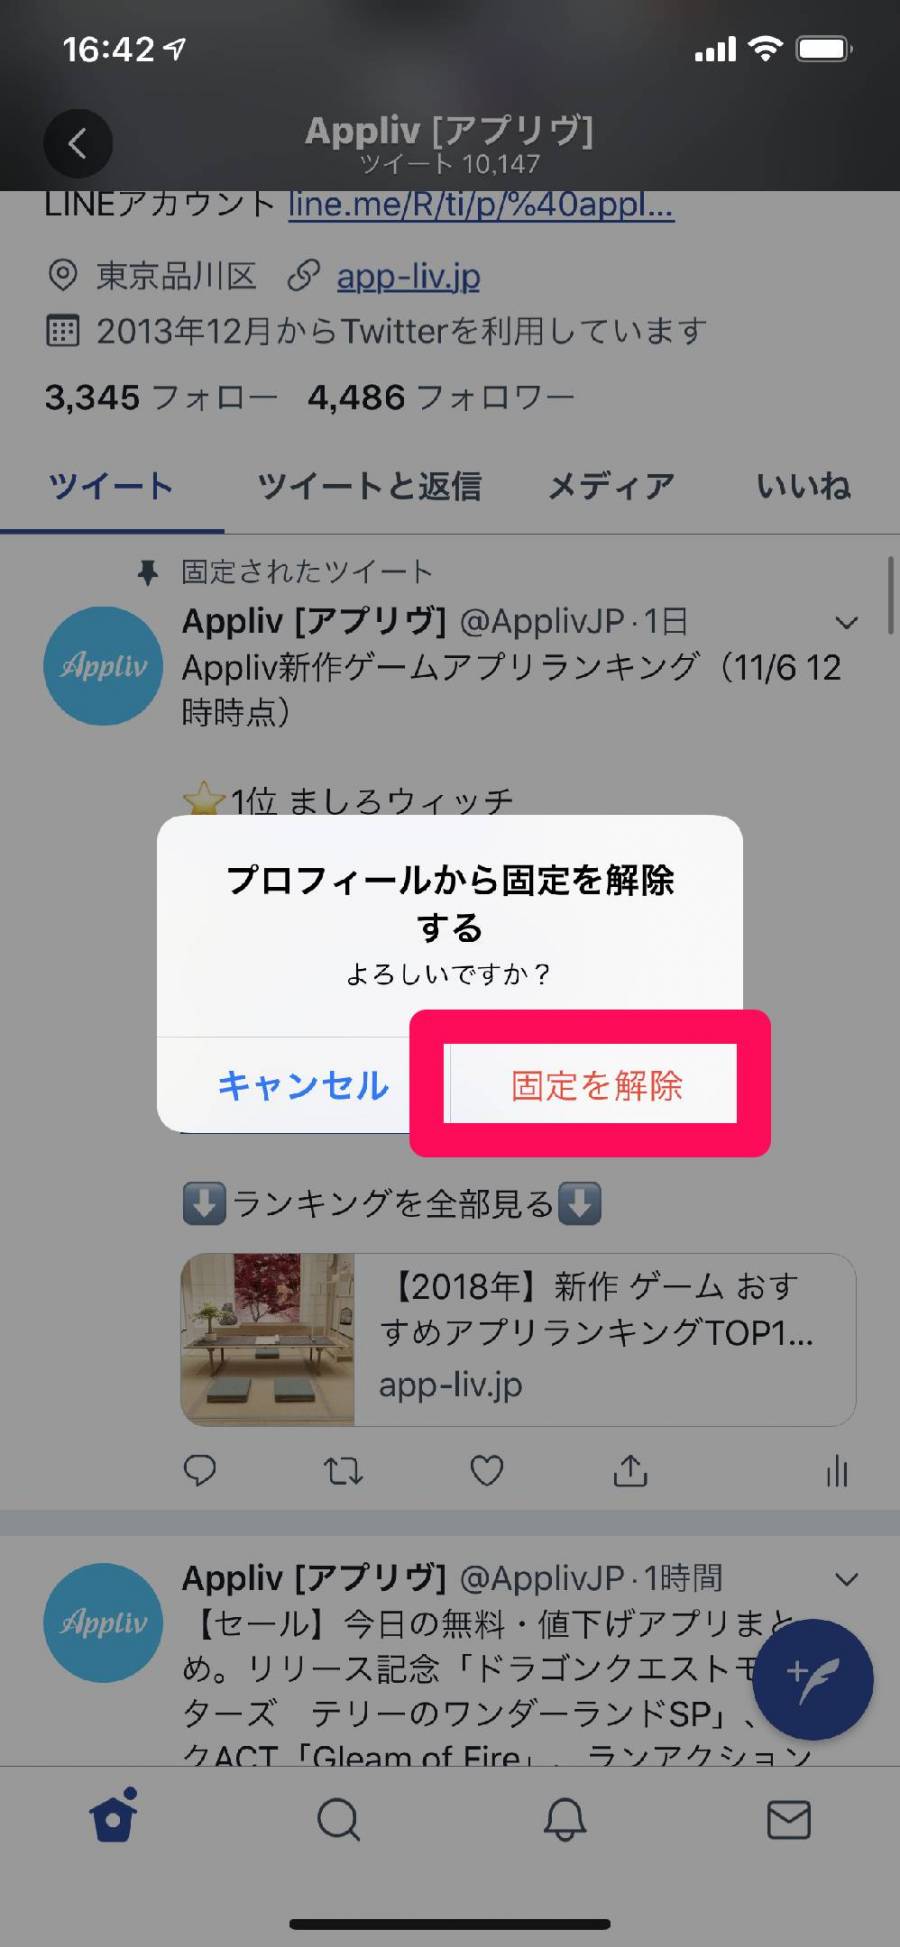This screenshot has height=1947, width=900.
Task: Open the app-liv.jp profile link
Action: [408, 277]
